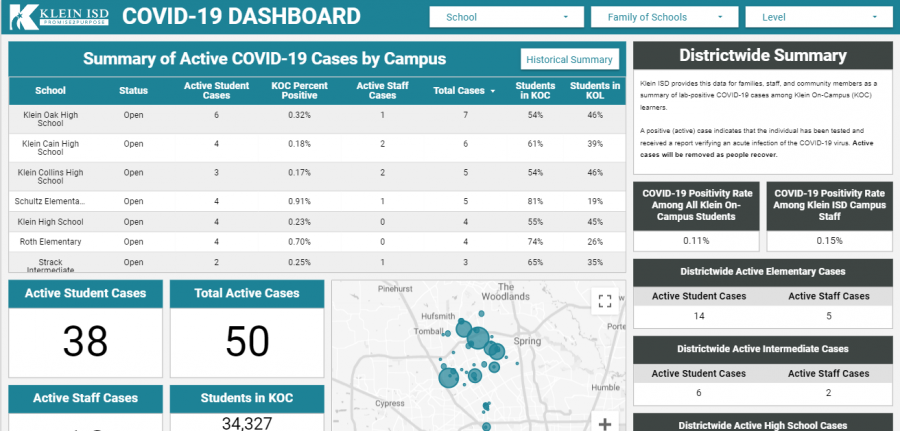The width and height of the screenshot is (900, 431).
Task: Click the Districtwide Active Elementary Cases header
Action: [x=763, y=271]
